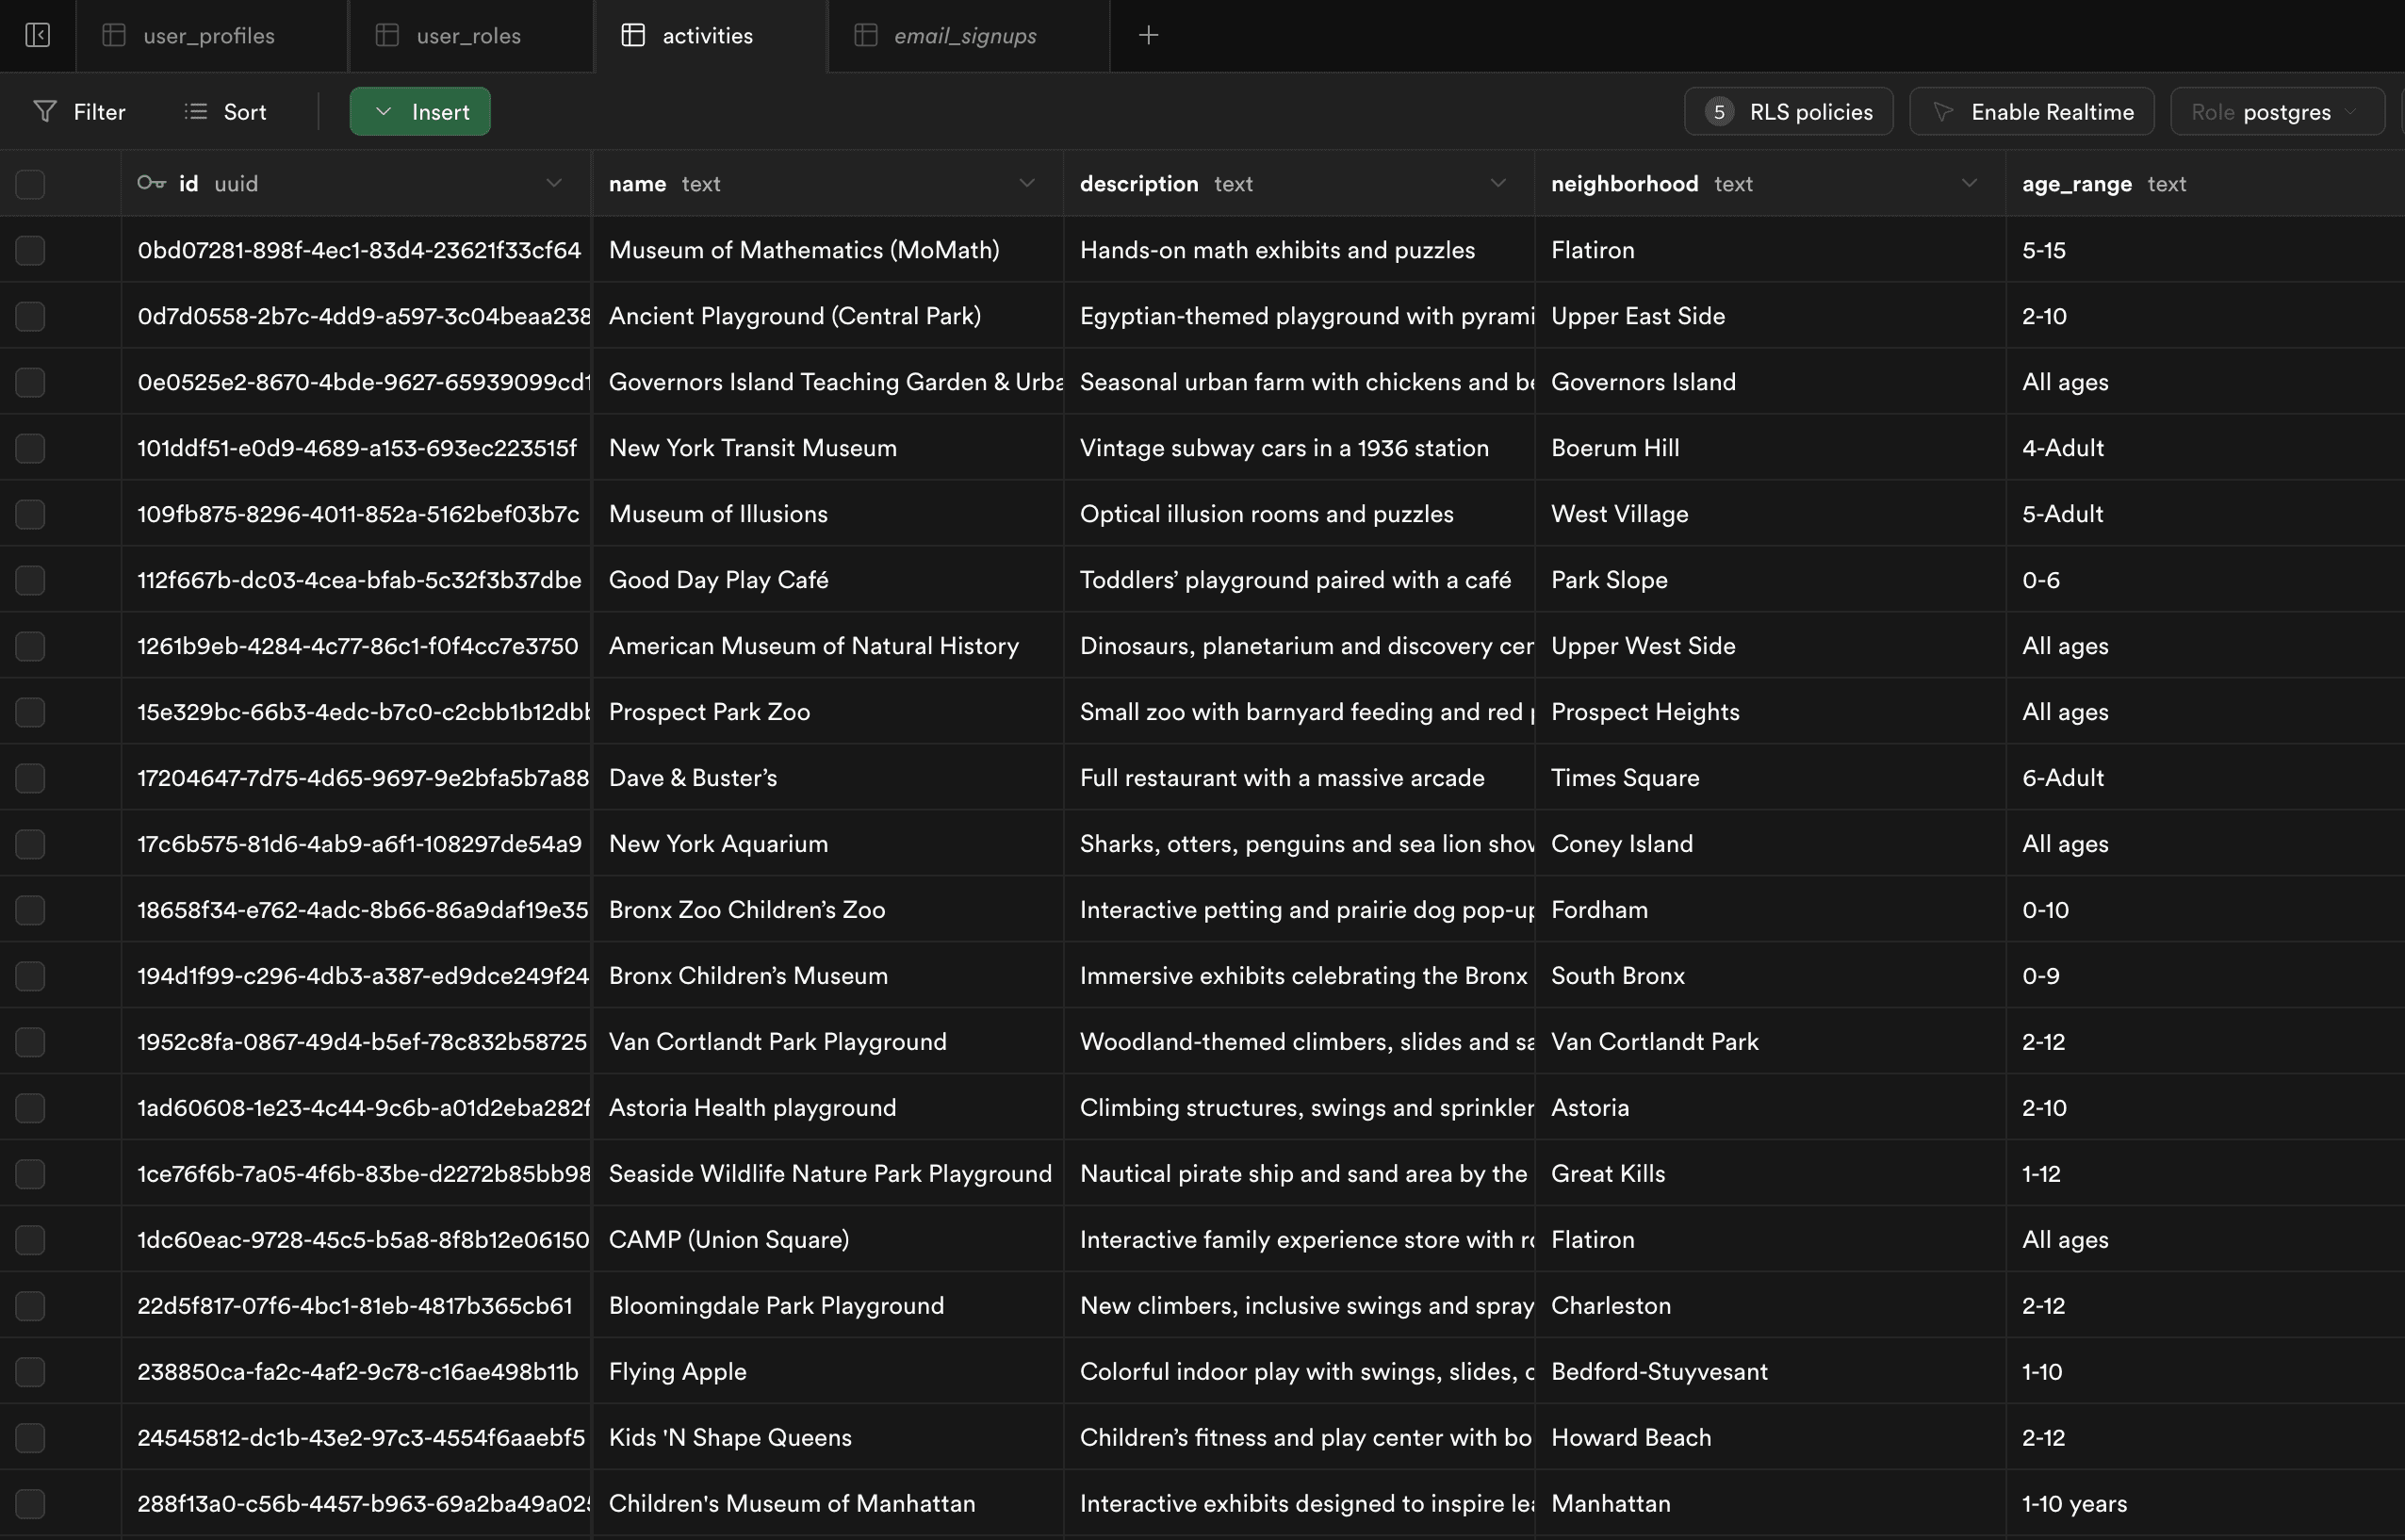Viewport: 2405px width, 1540px height.
Task: Click the table icon on user_profiles tab
Action: click(114, 36)
